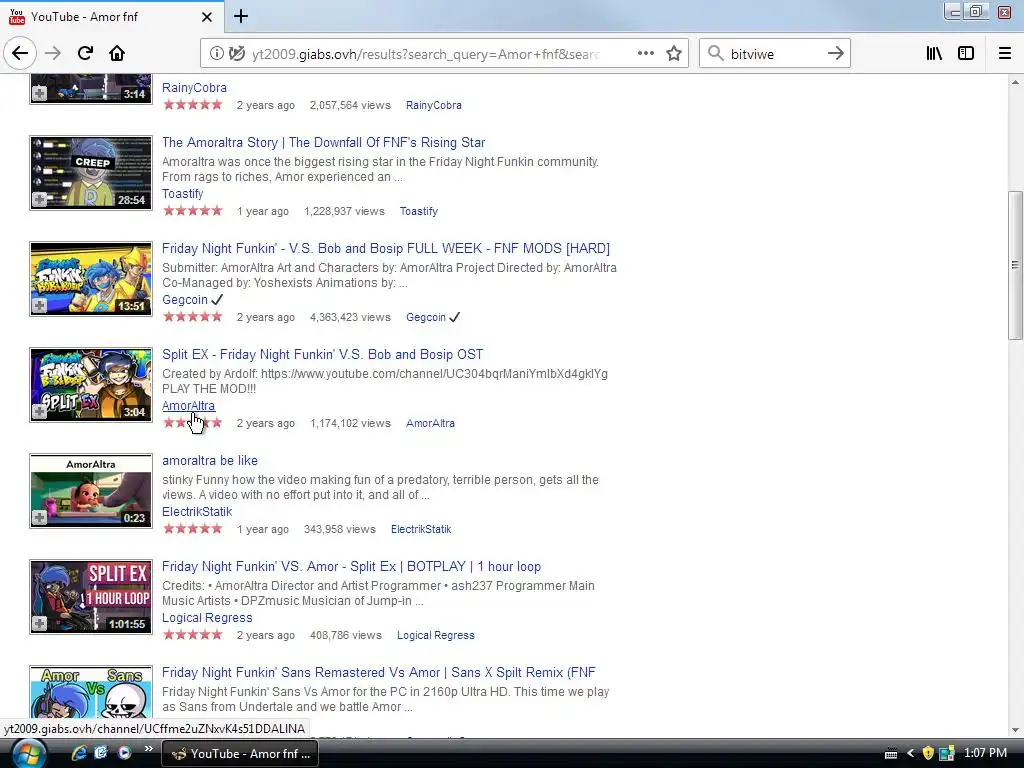This screenshot has width=1024, height=768.
Task: Open the Bob and Bosip FULL WEEK thumbnail
Action: (x=91, y=279)
